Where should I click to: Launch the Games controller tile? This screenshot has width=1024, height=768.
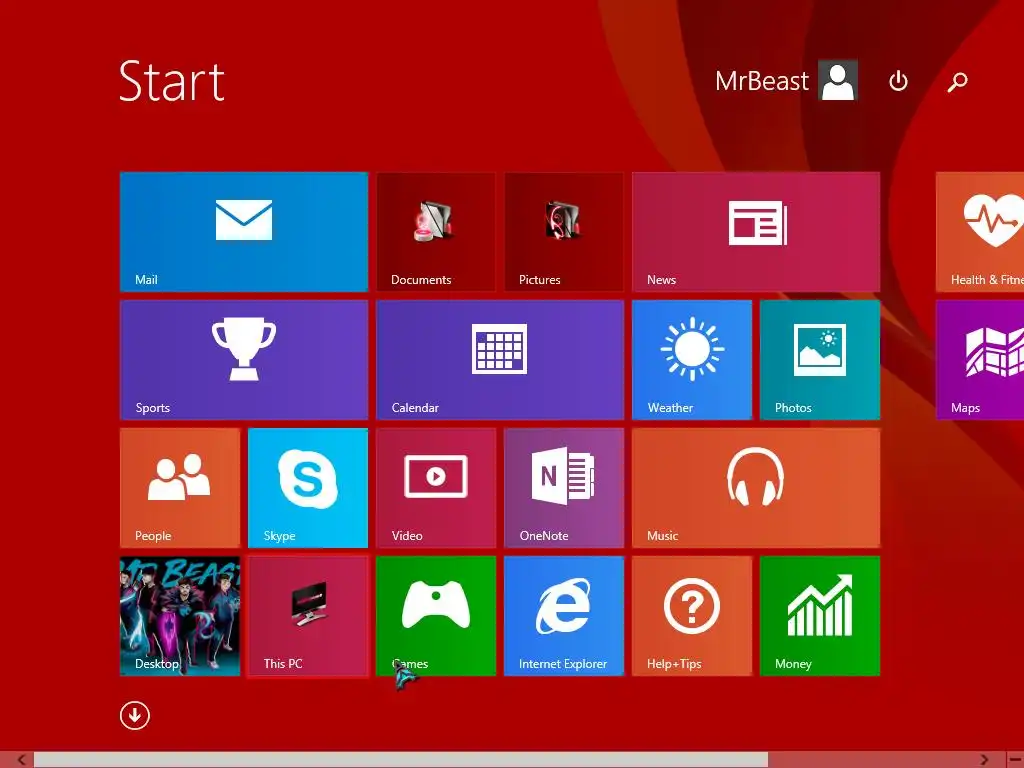(436, 616)
